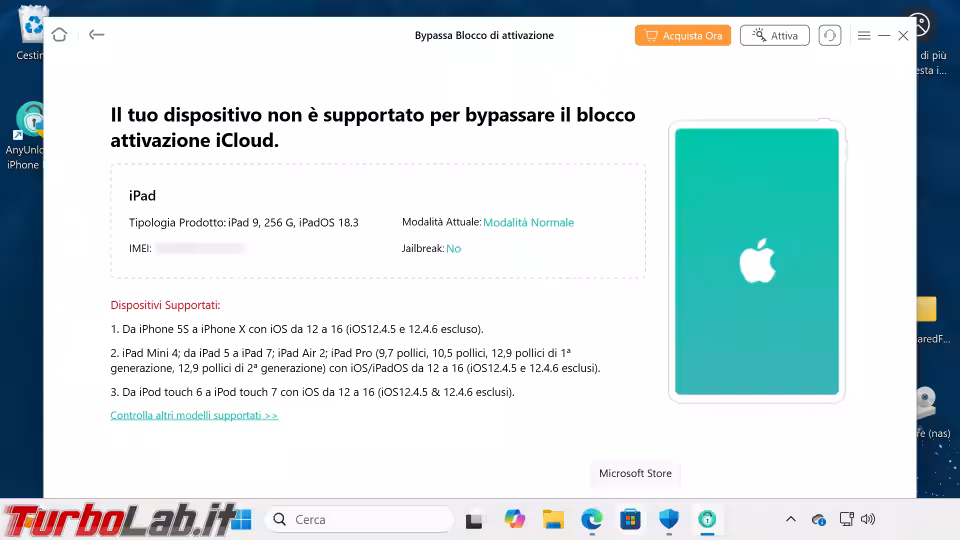Viewport: 960px width, 540px height.
Task: Open the support headset icon
Action: pyautogui.click(x=829, y=35)
